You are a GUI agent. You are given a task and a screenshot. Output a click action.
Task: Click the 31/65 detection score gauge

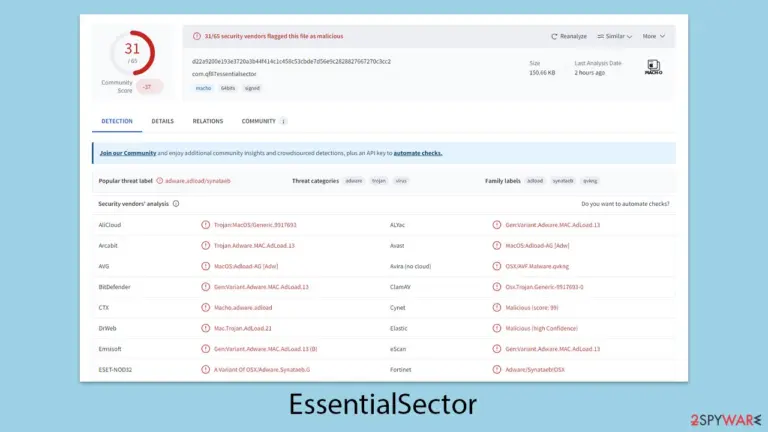click(x=132, y=53)
